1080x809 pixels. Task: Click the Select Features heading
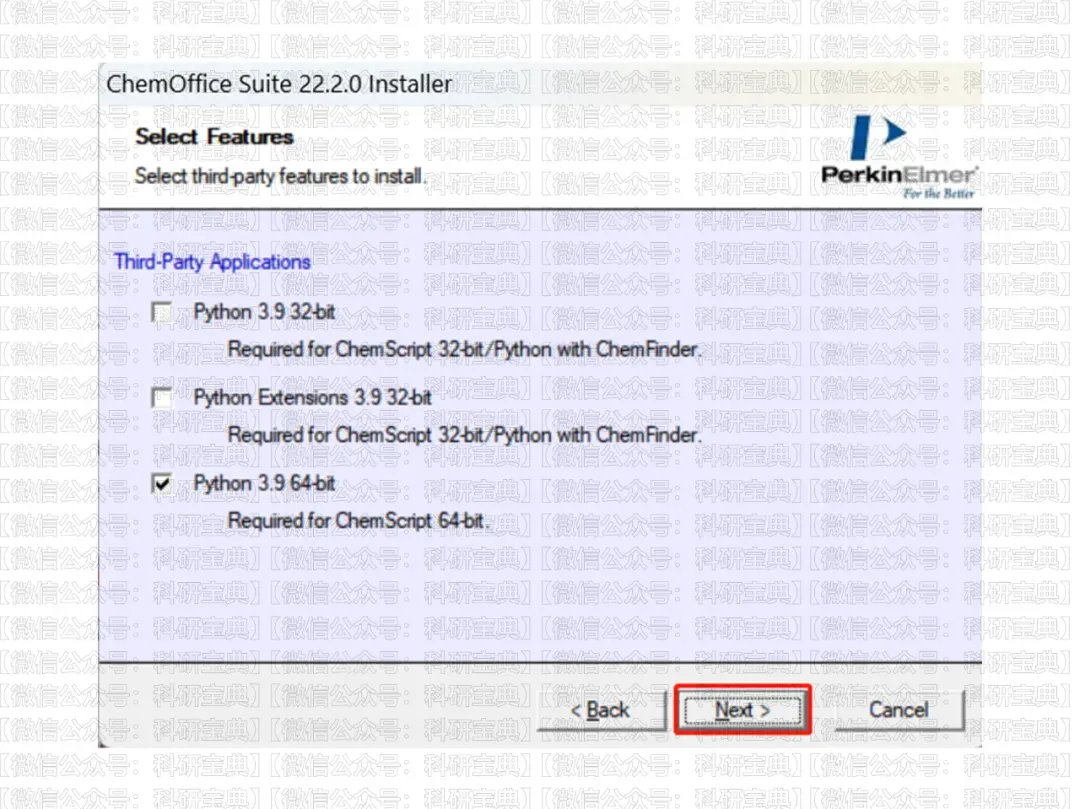(214, 137)
